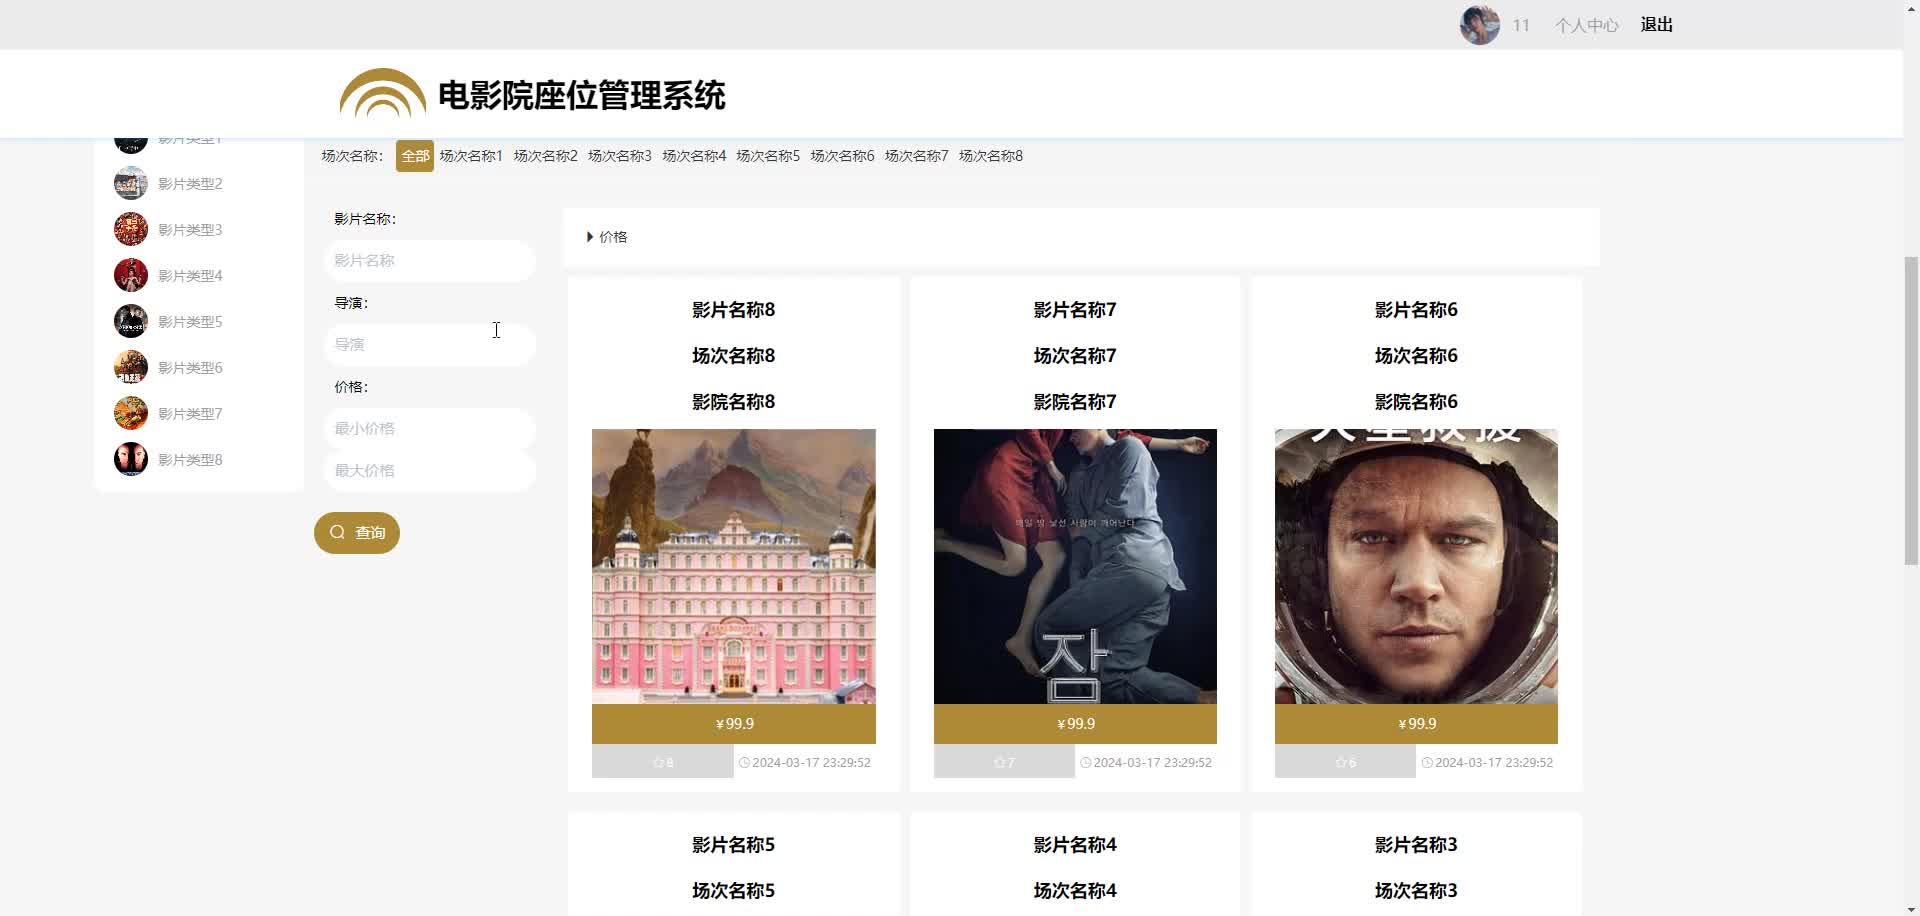The width and height of the screenshot is (1920, 916).
Task: Open the astronaut poster of 影片名称6
Action: click(x=1416, y=566)
